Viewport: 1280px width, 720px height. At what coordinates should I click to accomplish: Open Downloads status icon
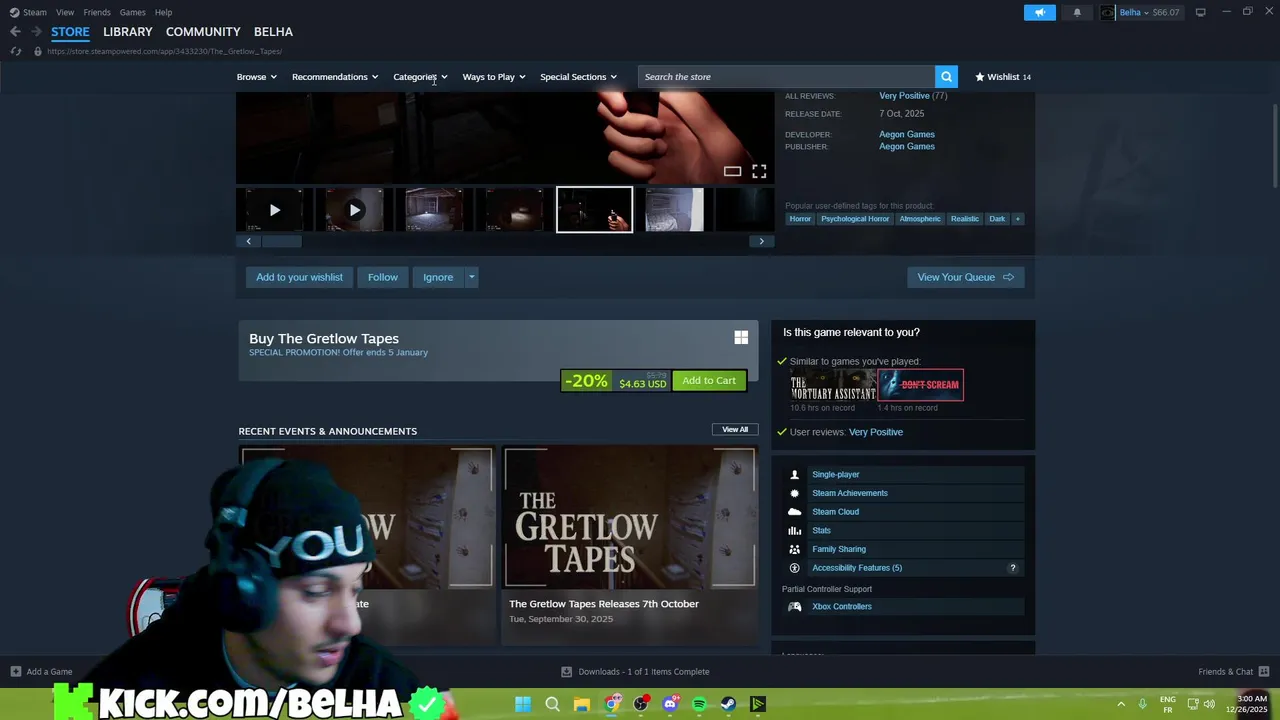click(566, 672)
